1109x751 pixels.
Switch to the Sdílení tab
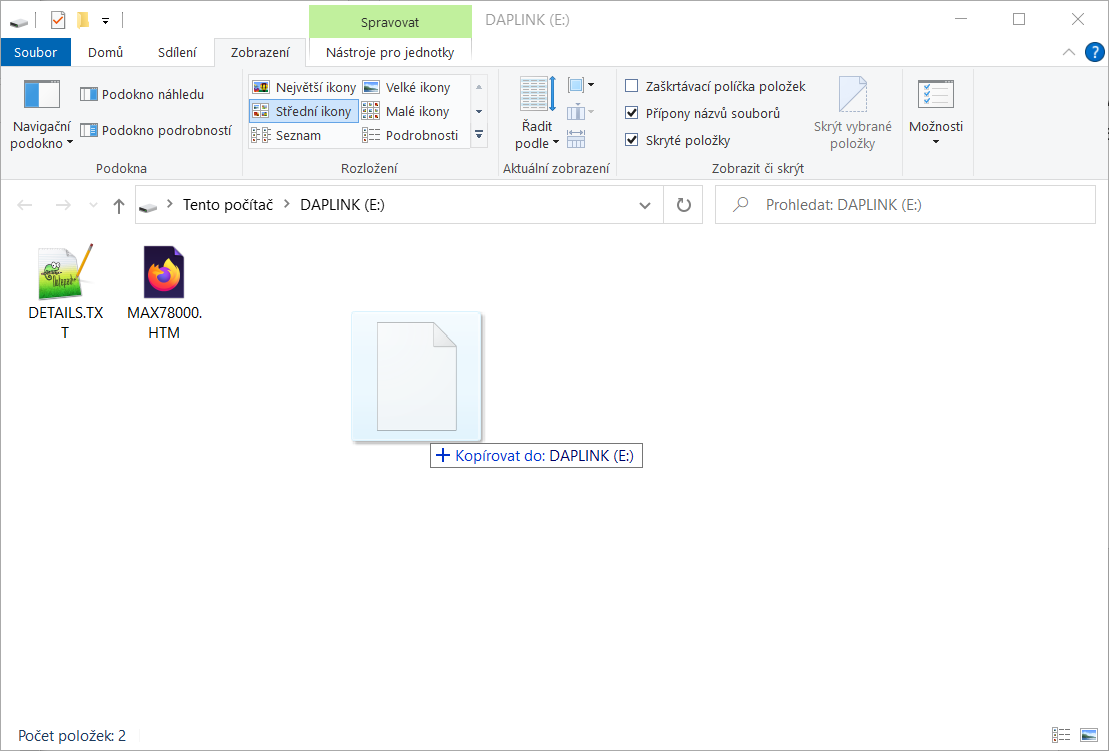[177, 52]
